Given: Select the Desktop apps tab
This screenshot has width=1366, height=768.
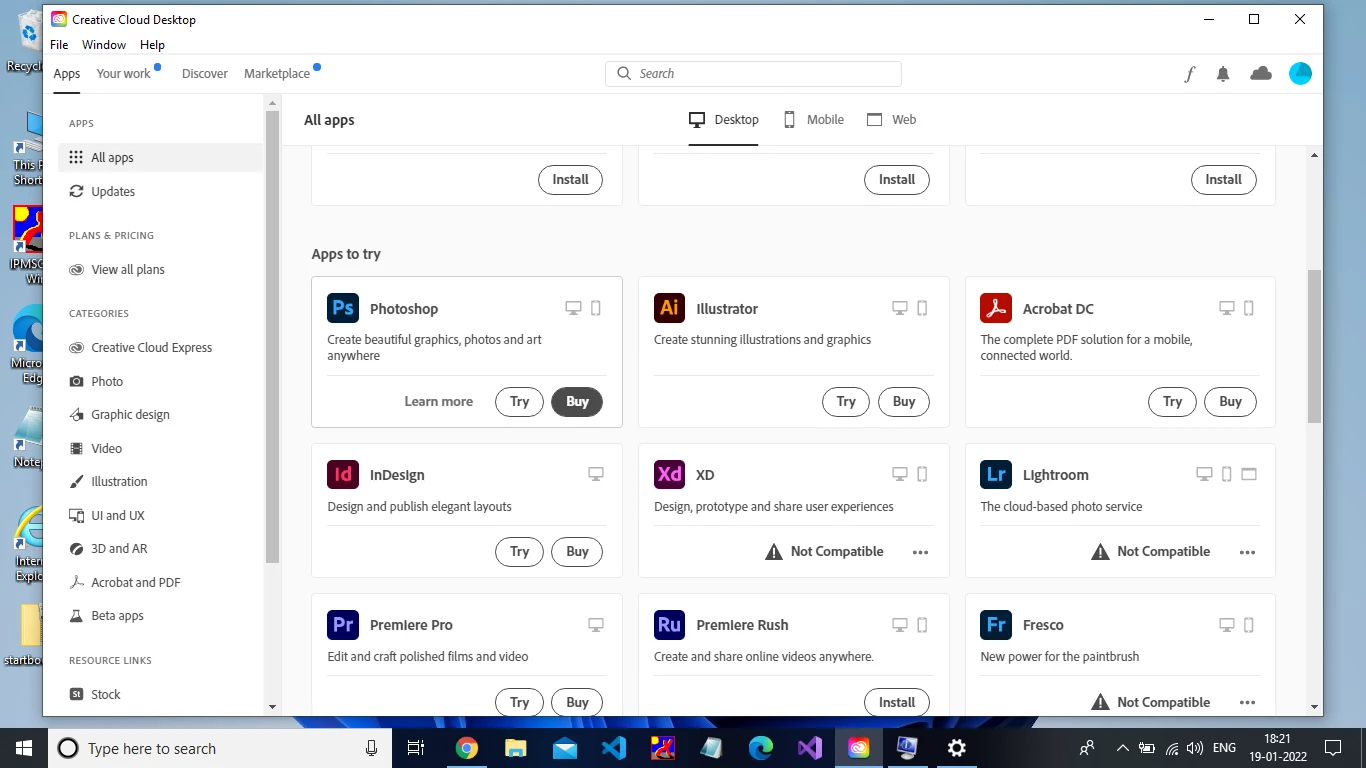Looking at the screenshot, I should pos(724,119).
